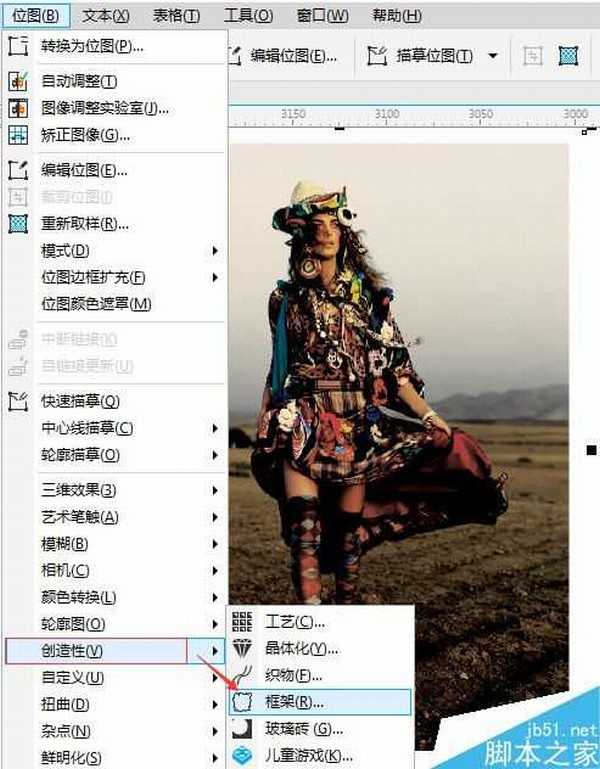Expand the 轮廓描摹 outline trace submenu arrow
This screenshot has width=600, height=769.
point(215,455)
